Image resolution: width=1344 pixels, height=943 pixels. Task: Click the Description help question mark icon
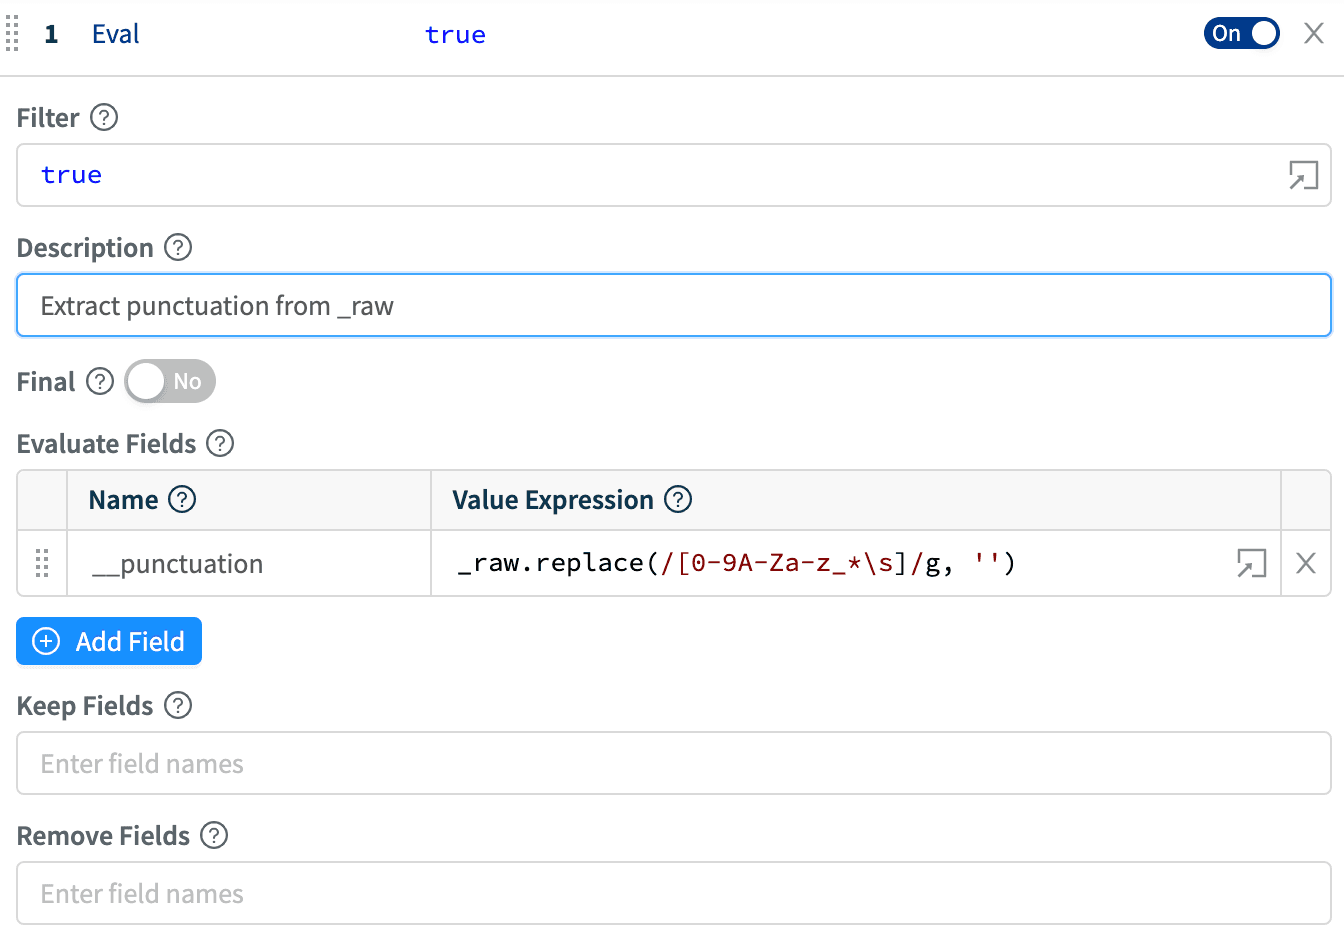point(178,247)
